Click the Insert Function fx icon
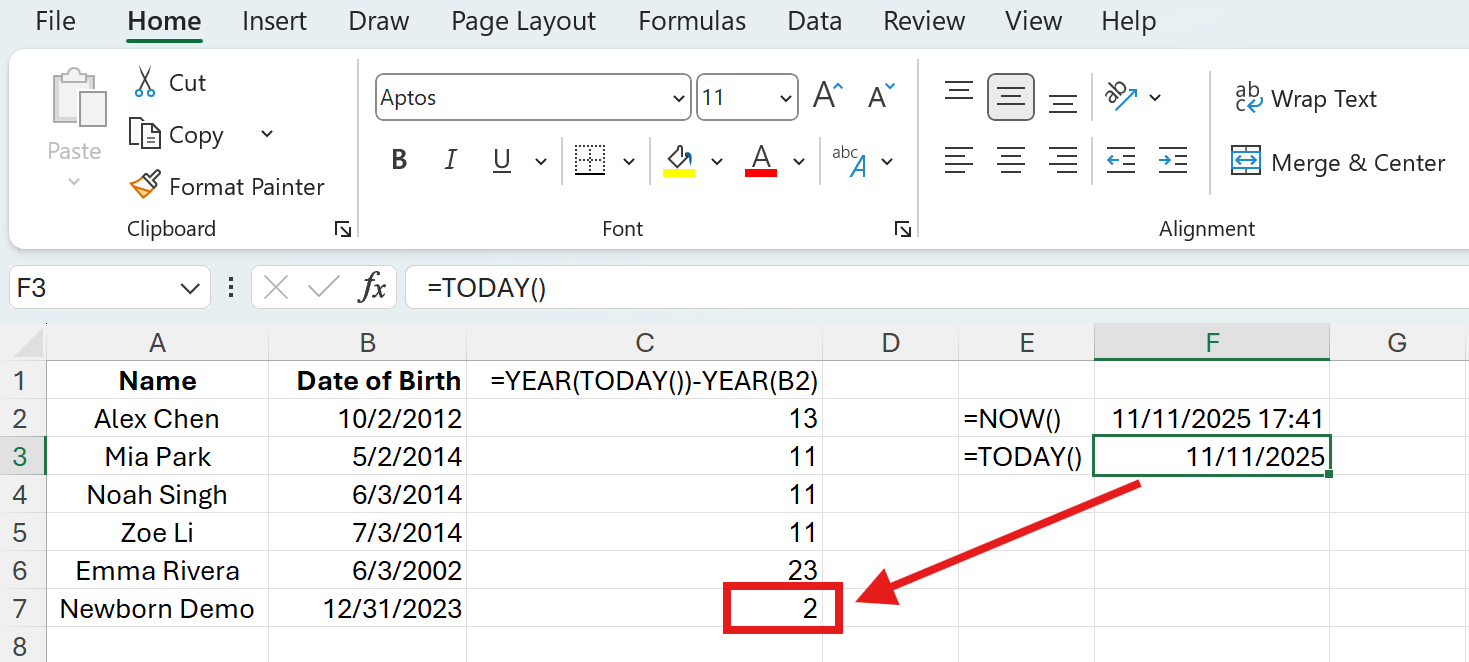The height and width of the screenshot is (662, 1469). 373,288
